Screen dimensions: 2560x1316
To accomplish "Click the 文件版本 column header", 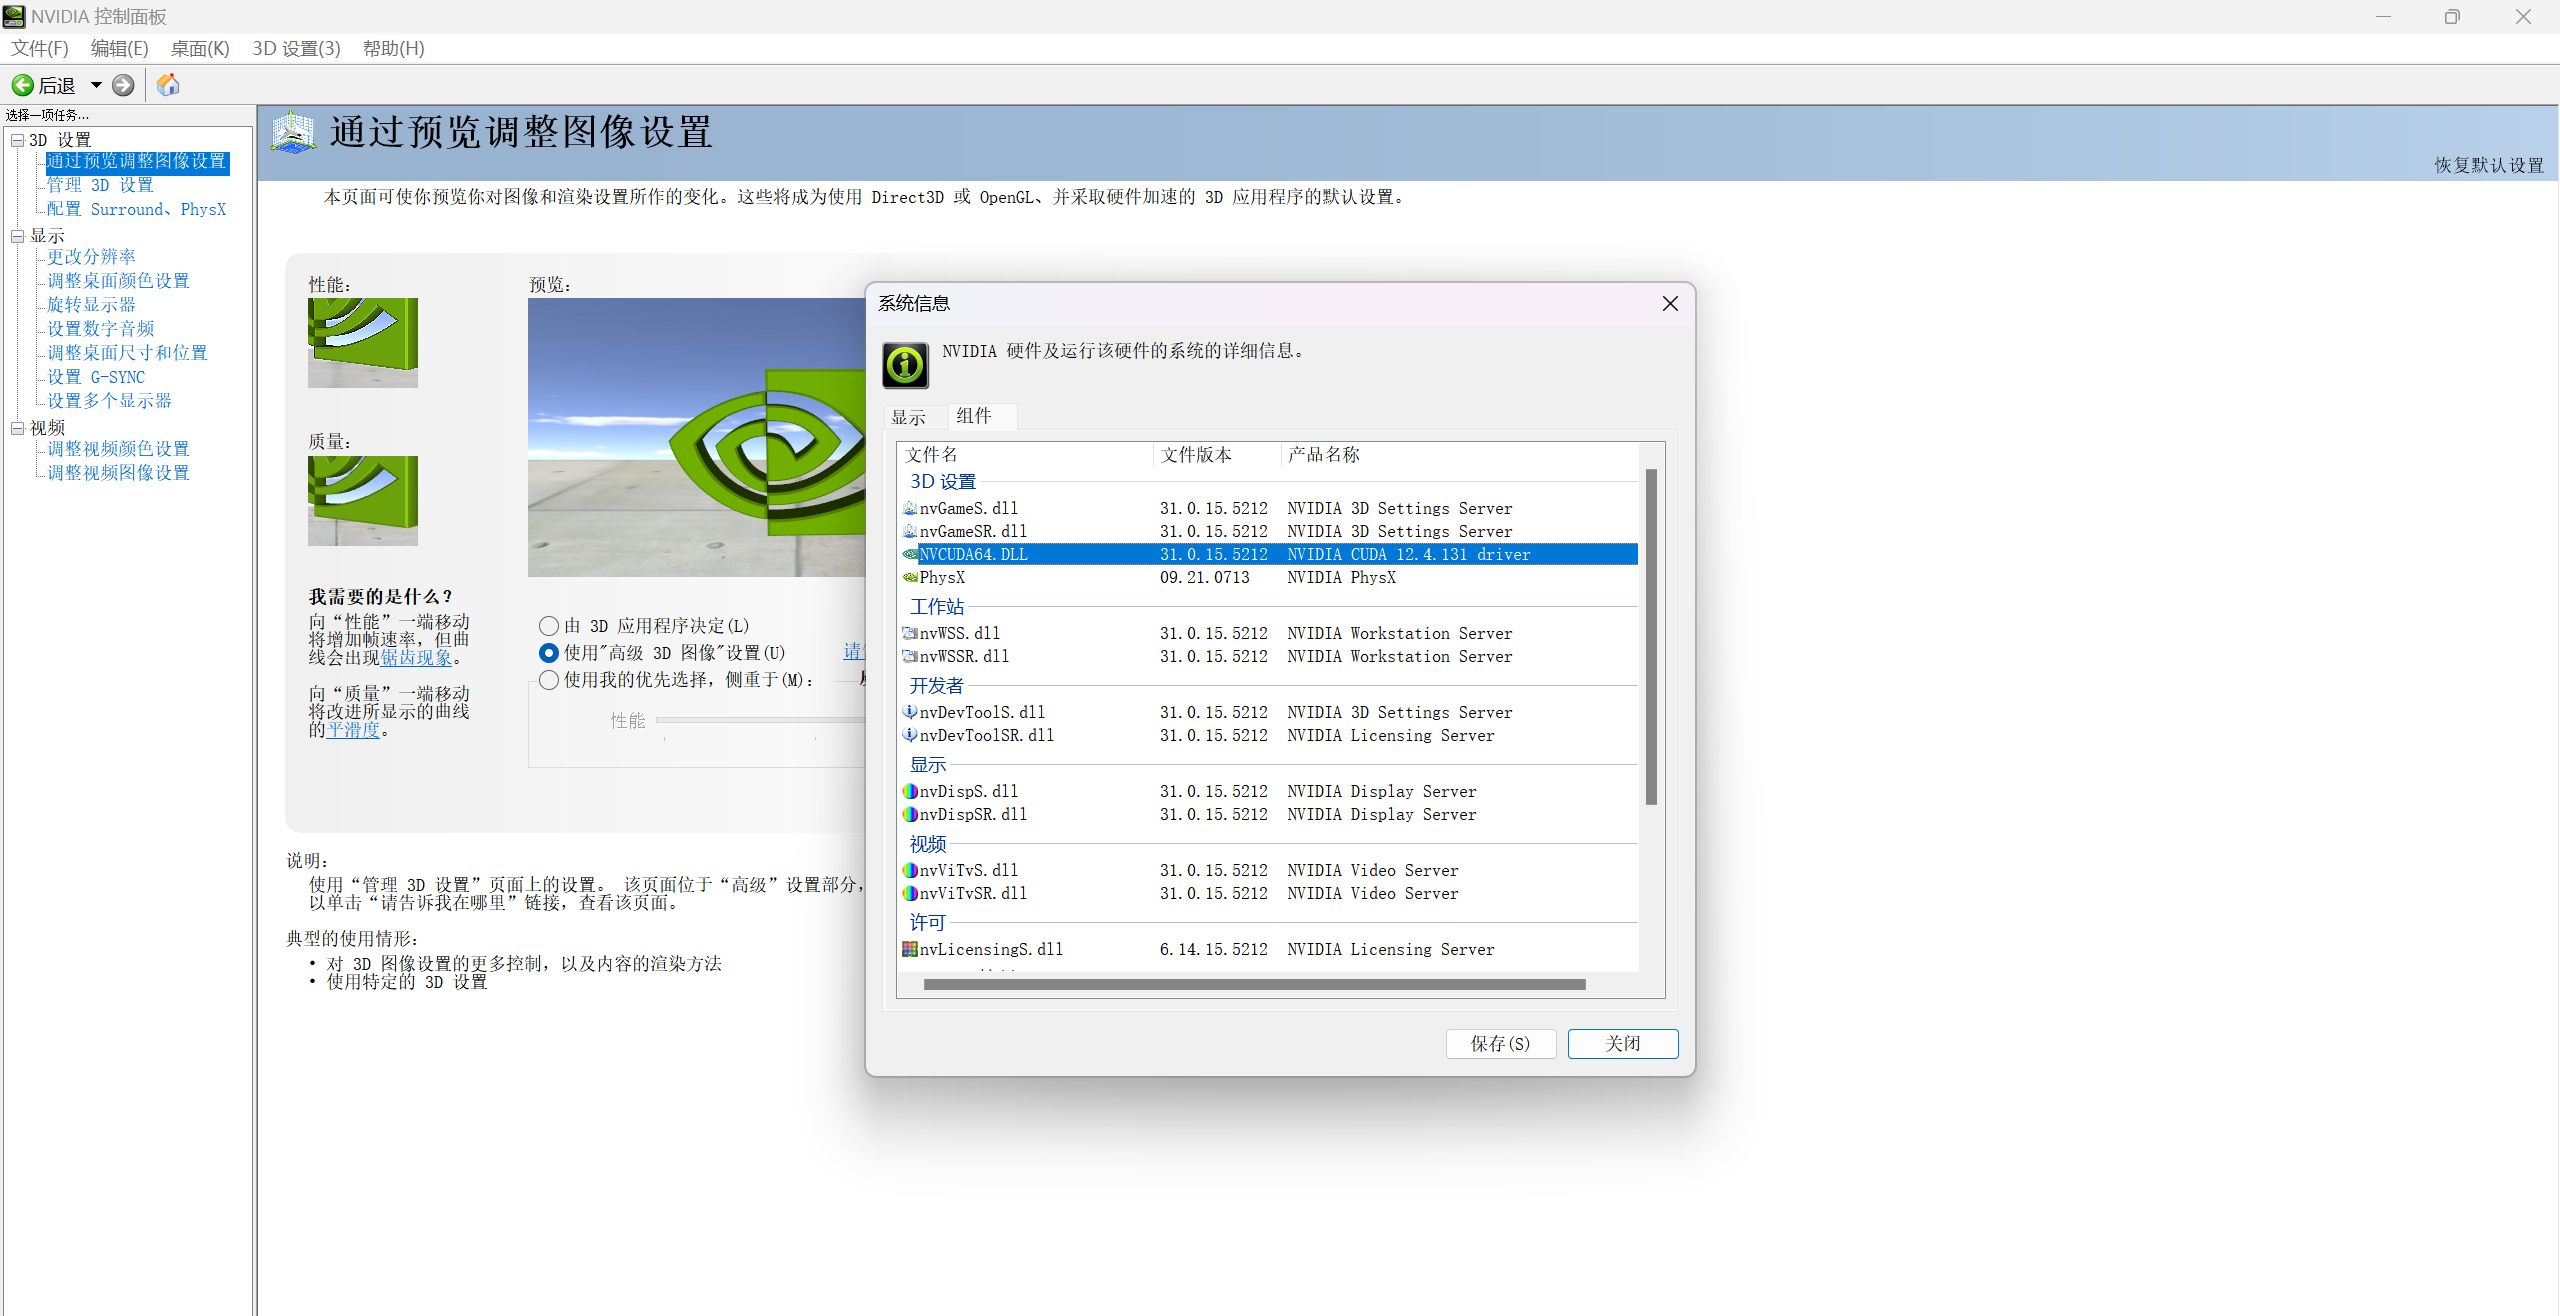I will (1217, 455).
